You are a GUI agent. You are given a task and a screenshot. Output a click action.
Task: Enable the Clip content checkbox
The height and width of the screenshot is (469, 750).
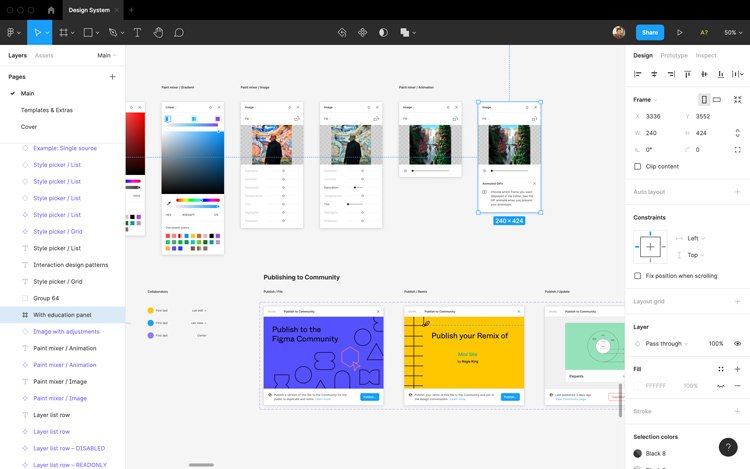[638, 166]
